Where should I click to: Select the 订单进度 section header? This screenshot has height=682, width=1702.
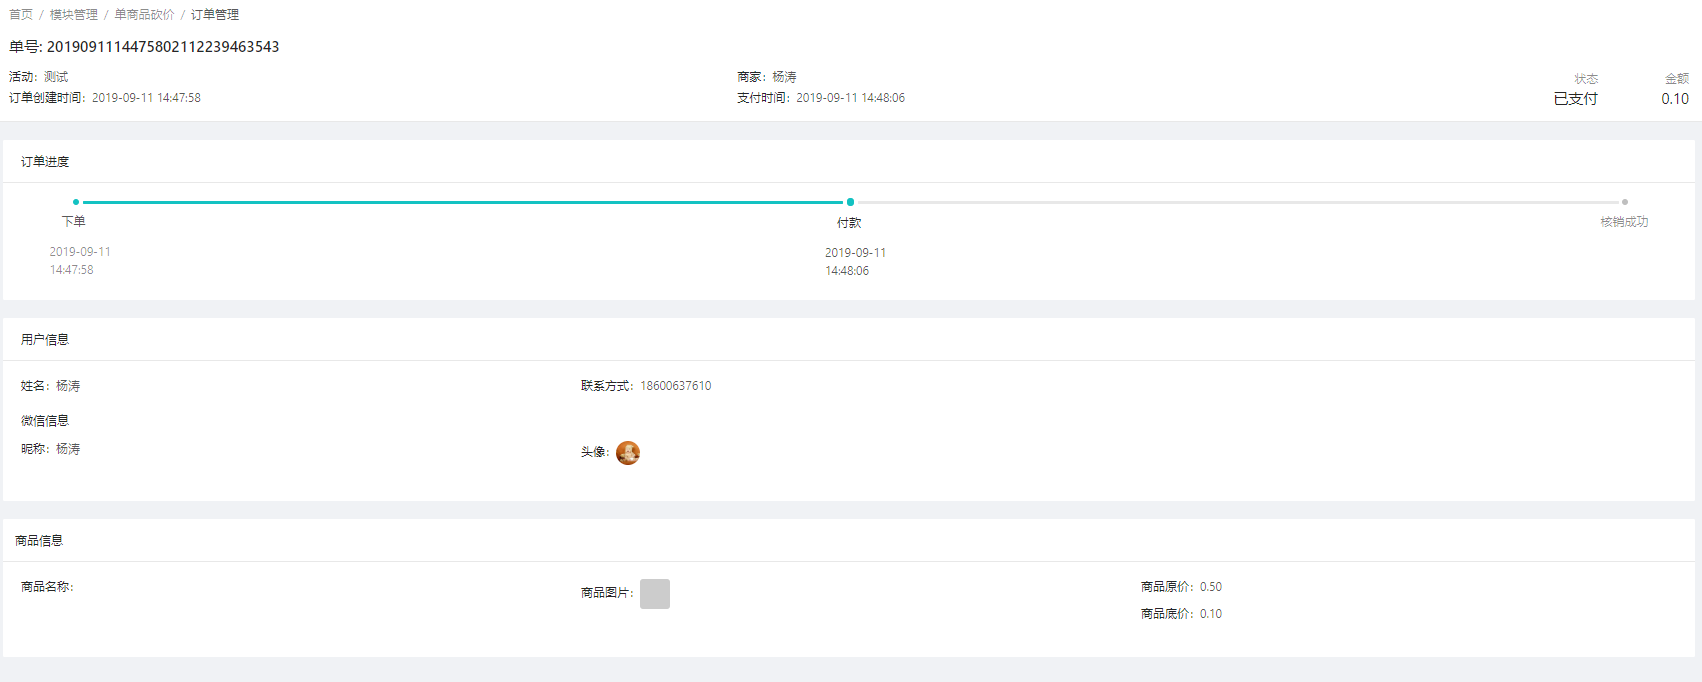click(x=45, y=162)
